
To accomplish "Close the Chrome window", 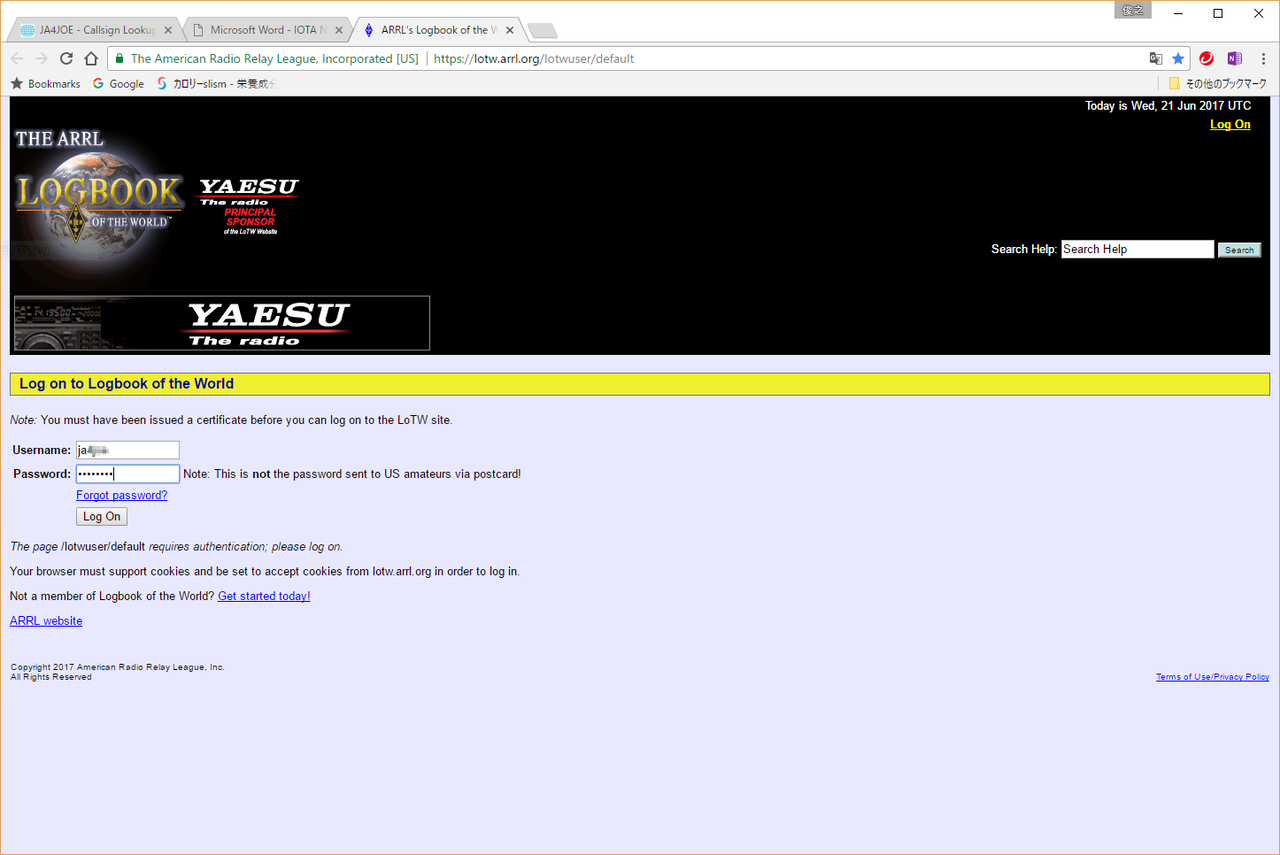I will point(1259,13).
